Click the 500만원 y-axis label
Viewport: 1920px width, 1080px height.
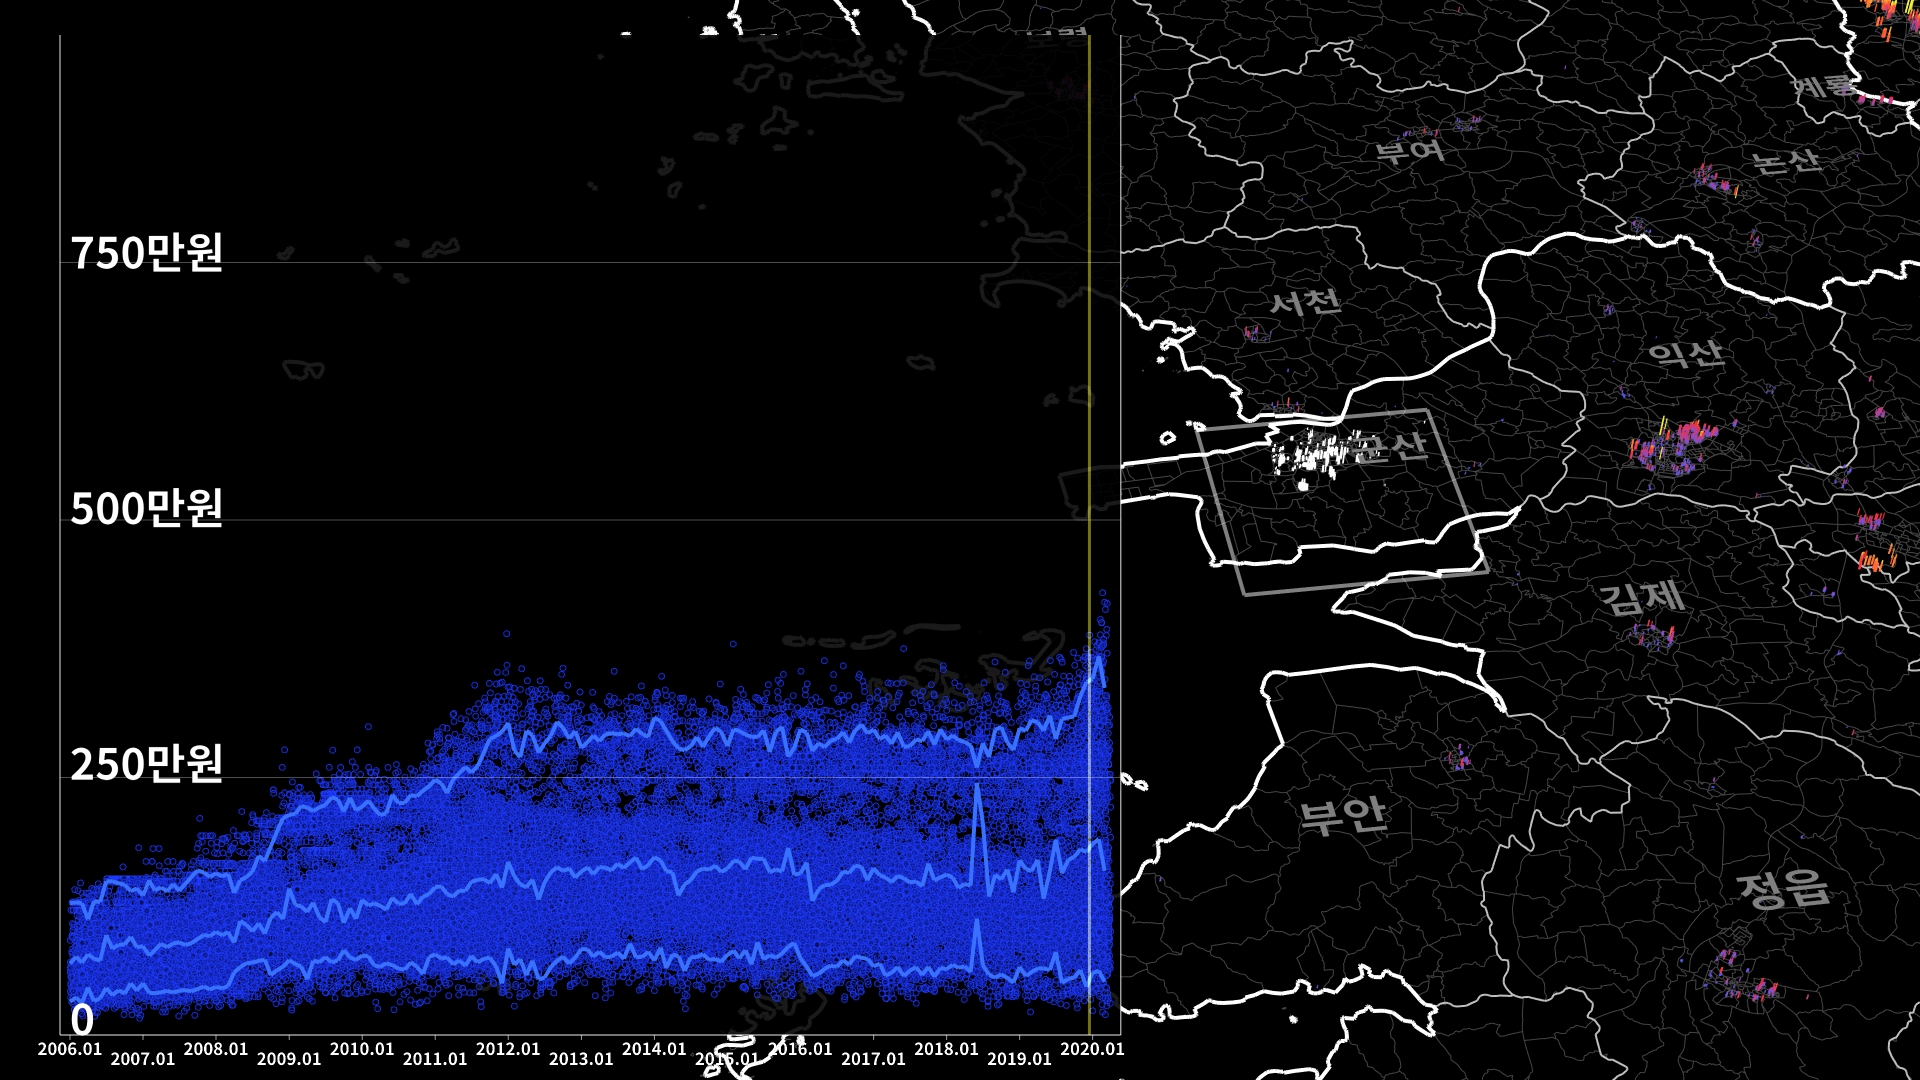146,508
